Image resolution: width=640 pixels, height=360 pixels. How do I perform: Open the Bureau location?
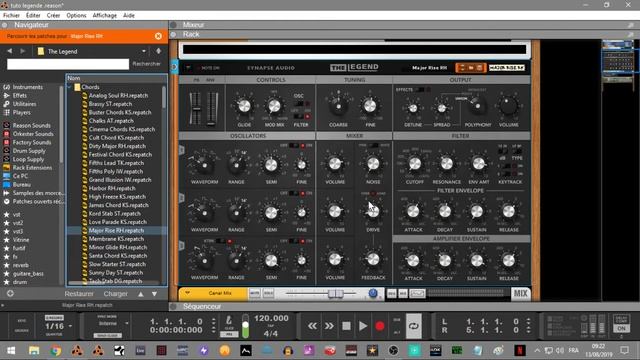pyautogui.click(x=21, y=184)
